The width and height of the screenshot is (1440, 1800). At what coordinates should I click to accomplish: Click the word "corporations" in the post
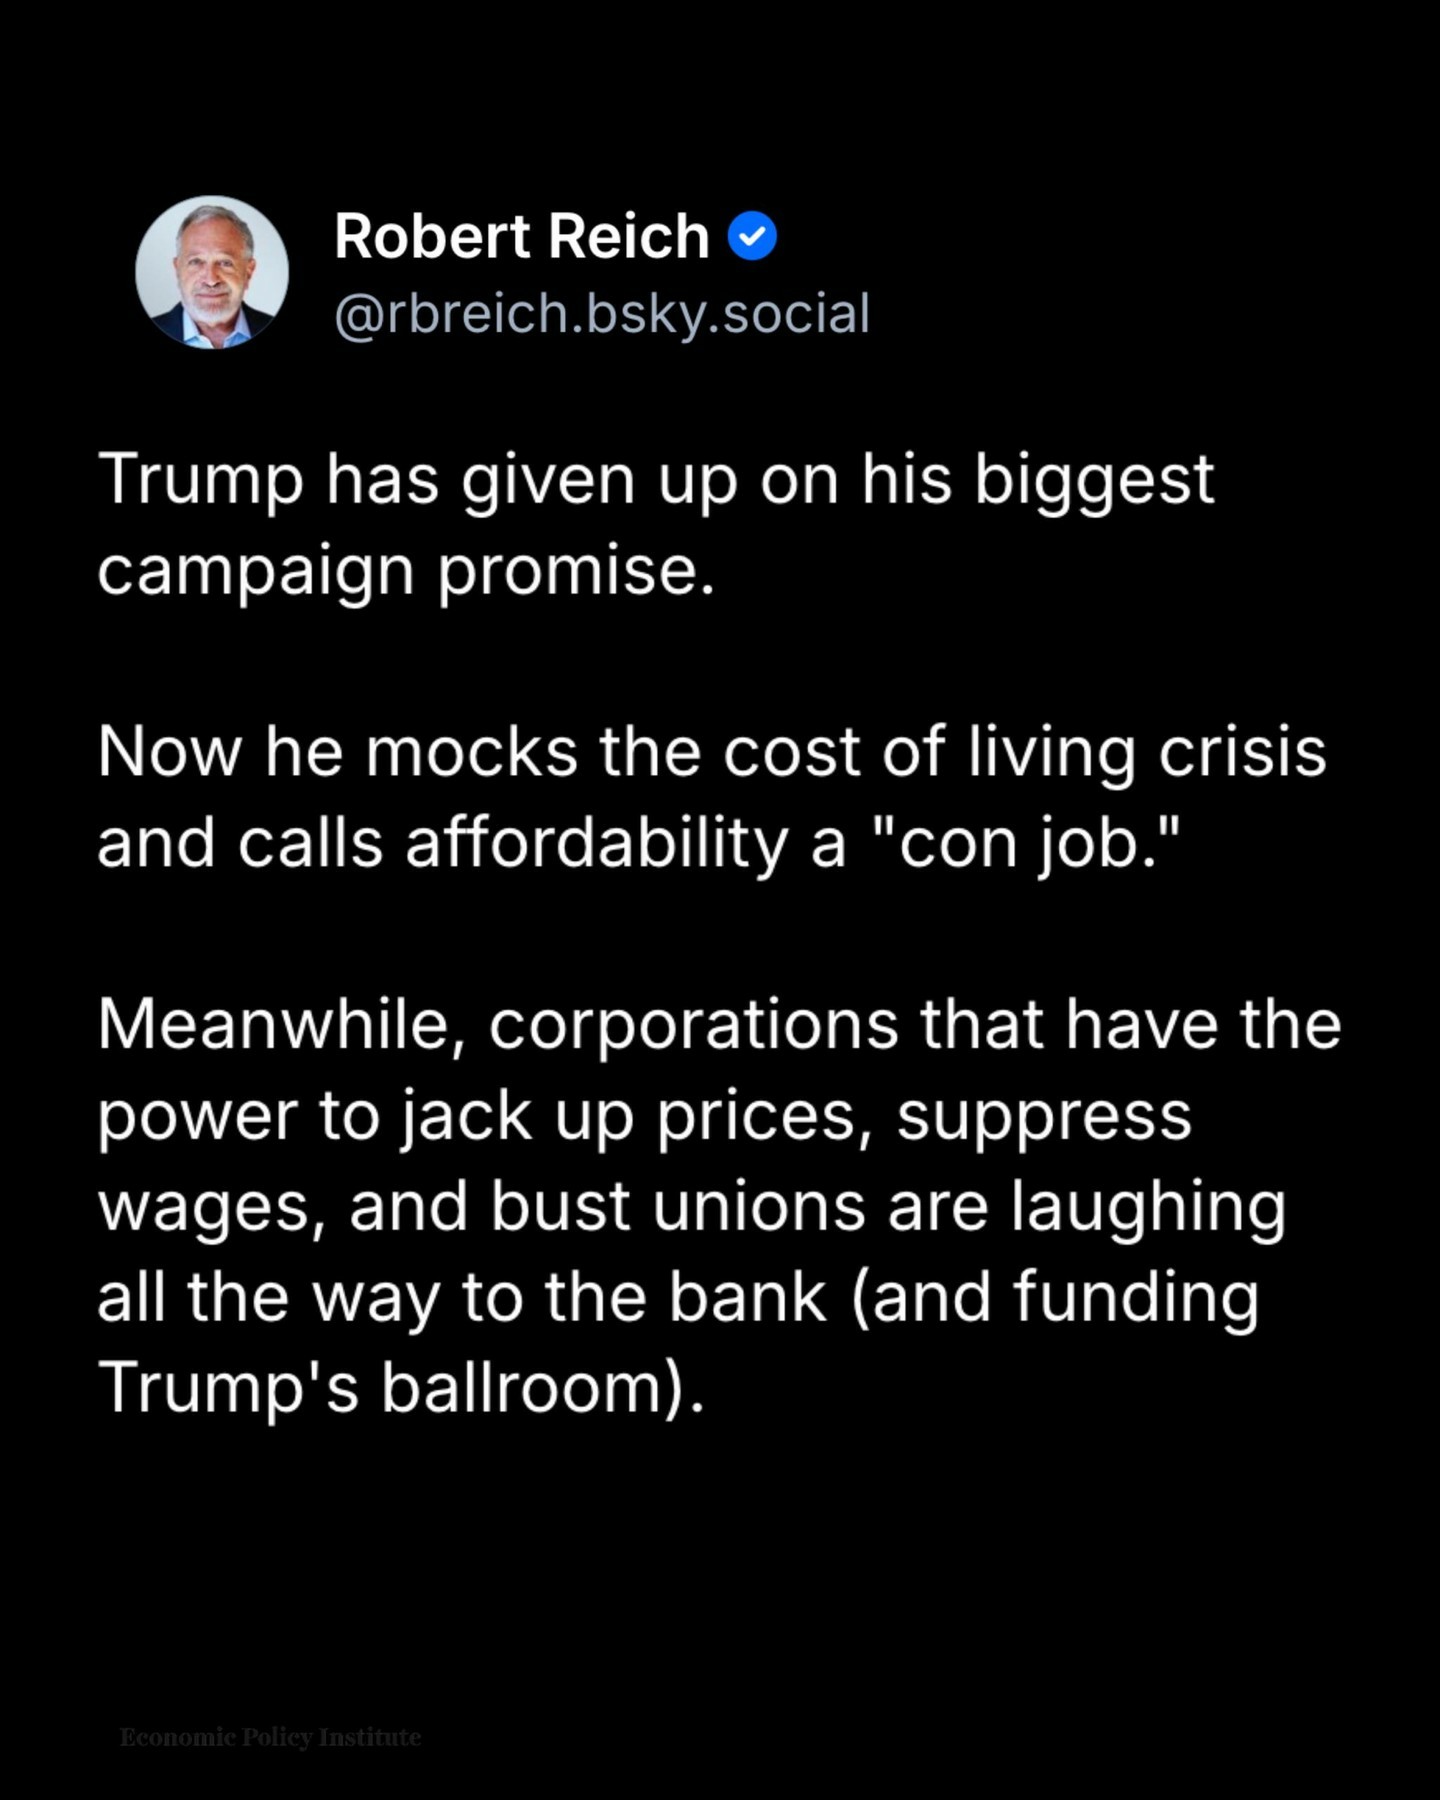click(693, 1025)
